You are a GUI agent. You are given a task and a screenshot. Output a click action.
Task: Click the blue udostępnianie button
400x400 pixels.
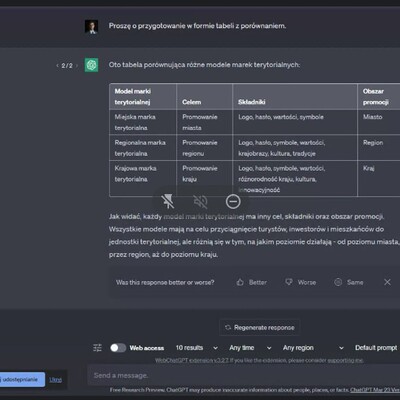click(x=22, y=380)
